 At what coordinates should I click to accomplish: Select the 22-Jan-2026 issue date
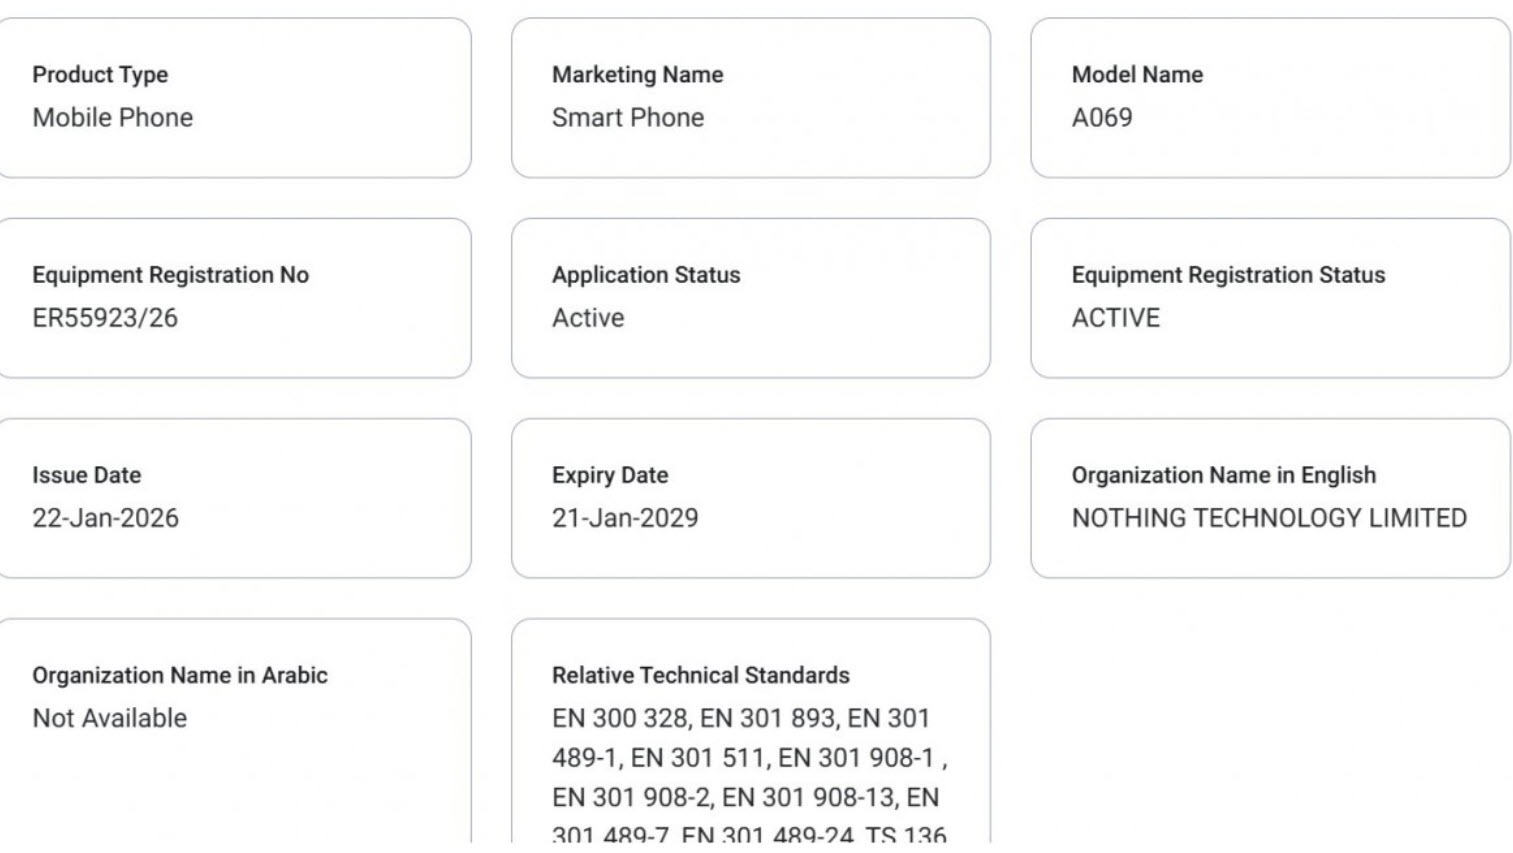(105, 518)
